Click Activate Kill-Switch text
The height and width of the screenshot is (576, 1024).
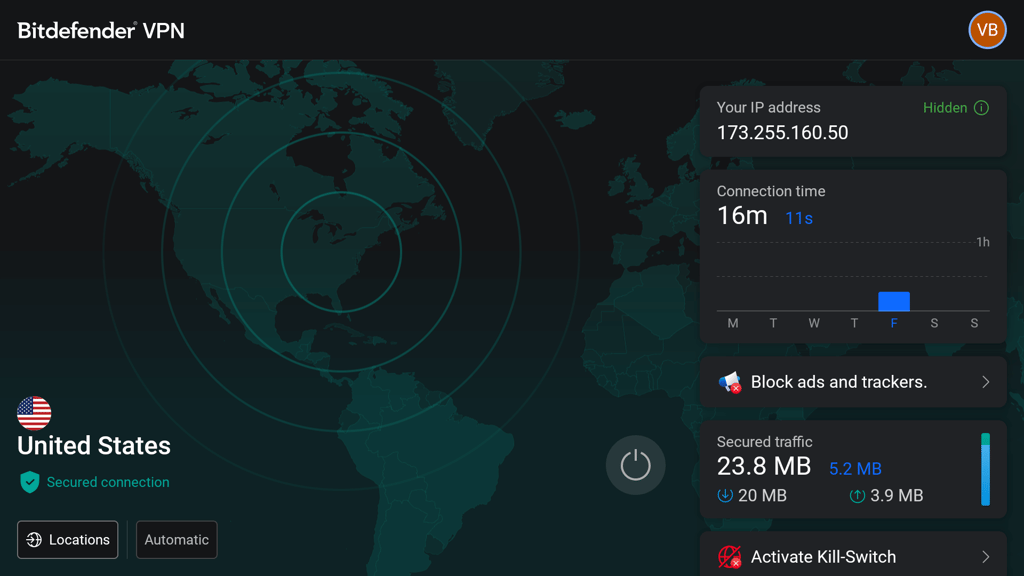(x=824, y=557)
